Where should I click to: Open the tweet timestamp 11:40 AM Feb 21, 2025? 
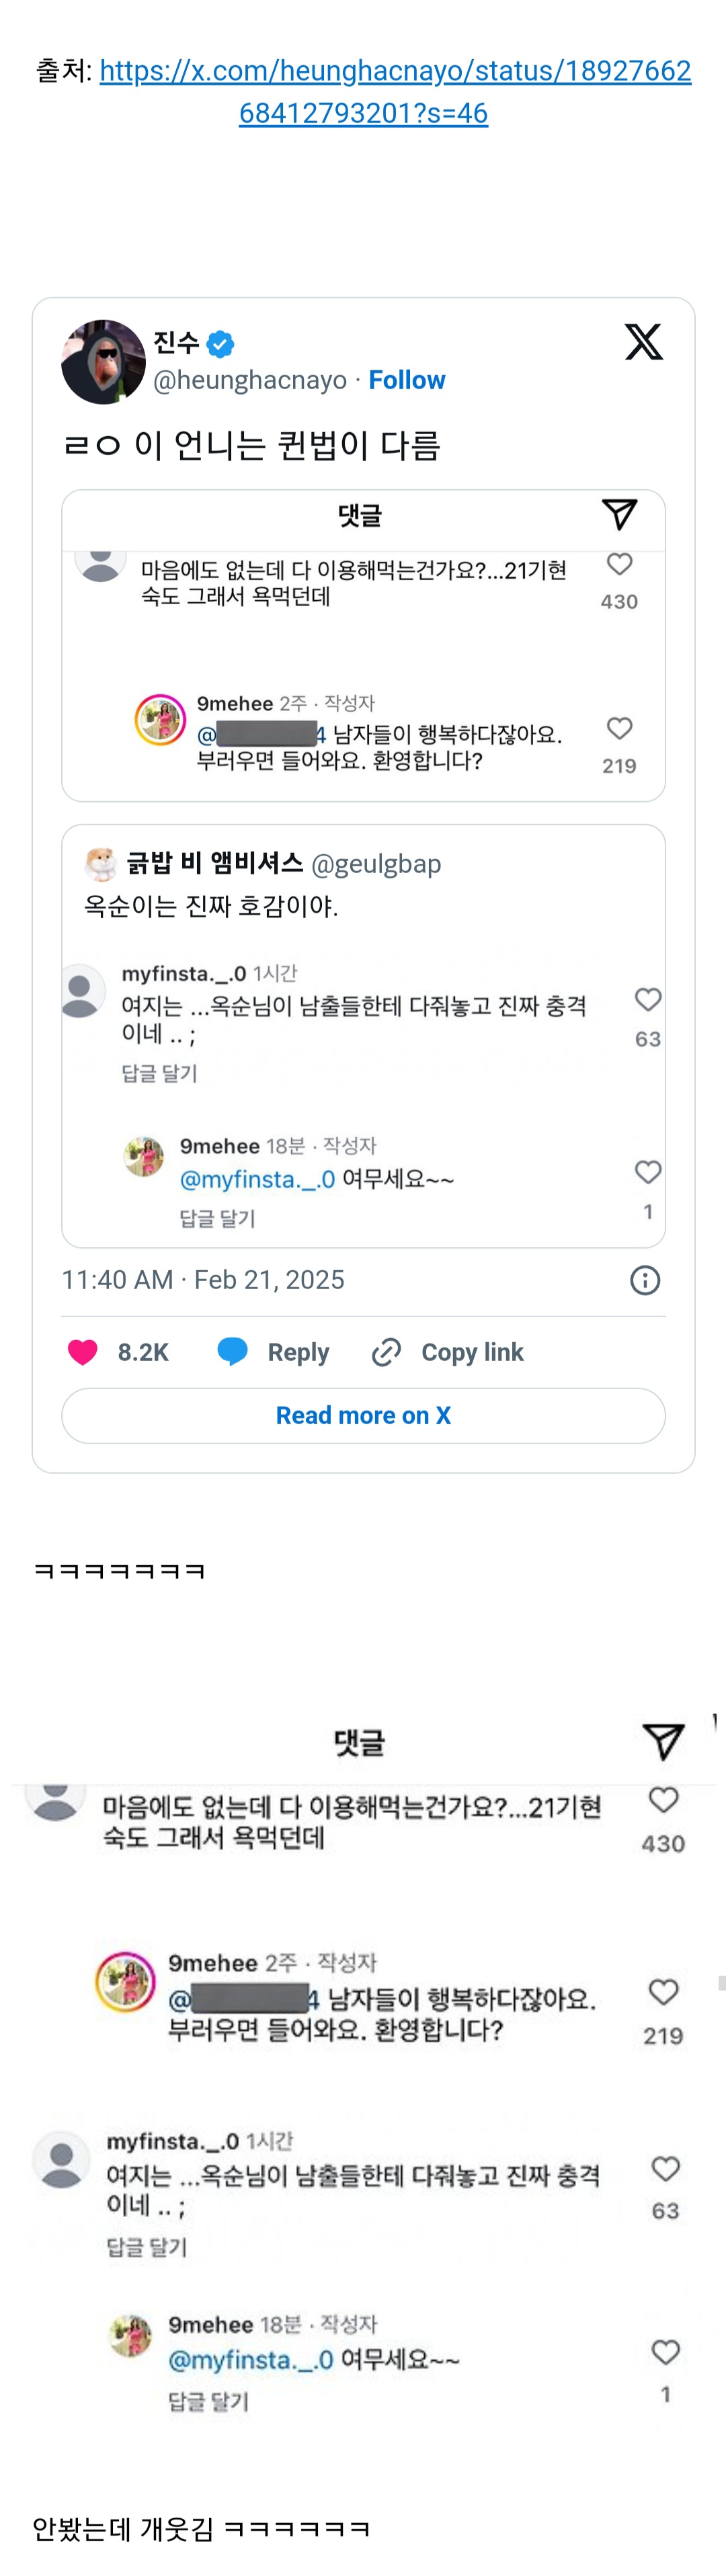click(x=203, y=1280)
